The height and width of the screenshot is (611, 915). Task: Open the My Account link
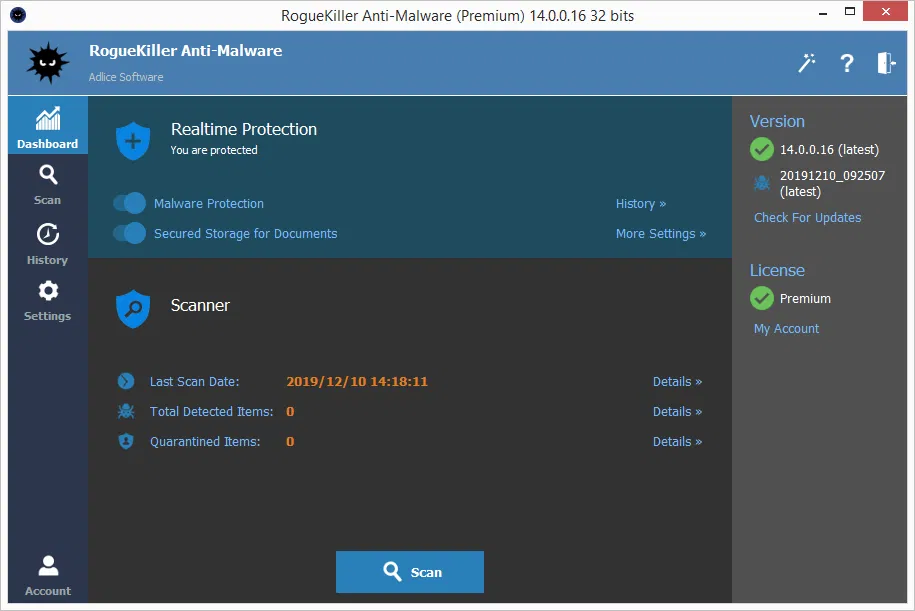786,329
